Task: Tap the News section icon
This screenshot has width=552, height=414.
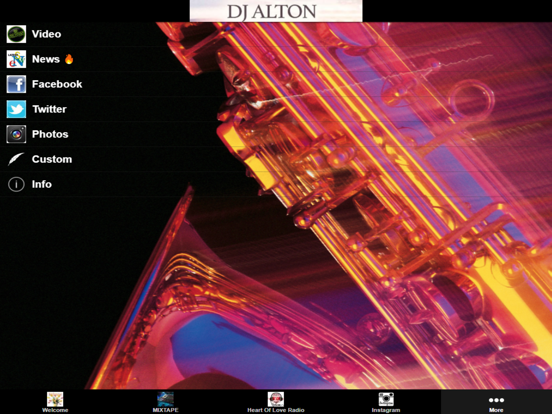Action: click(16, 59)
